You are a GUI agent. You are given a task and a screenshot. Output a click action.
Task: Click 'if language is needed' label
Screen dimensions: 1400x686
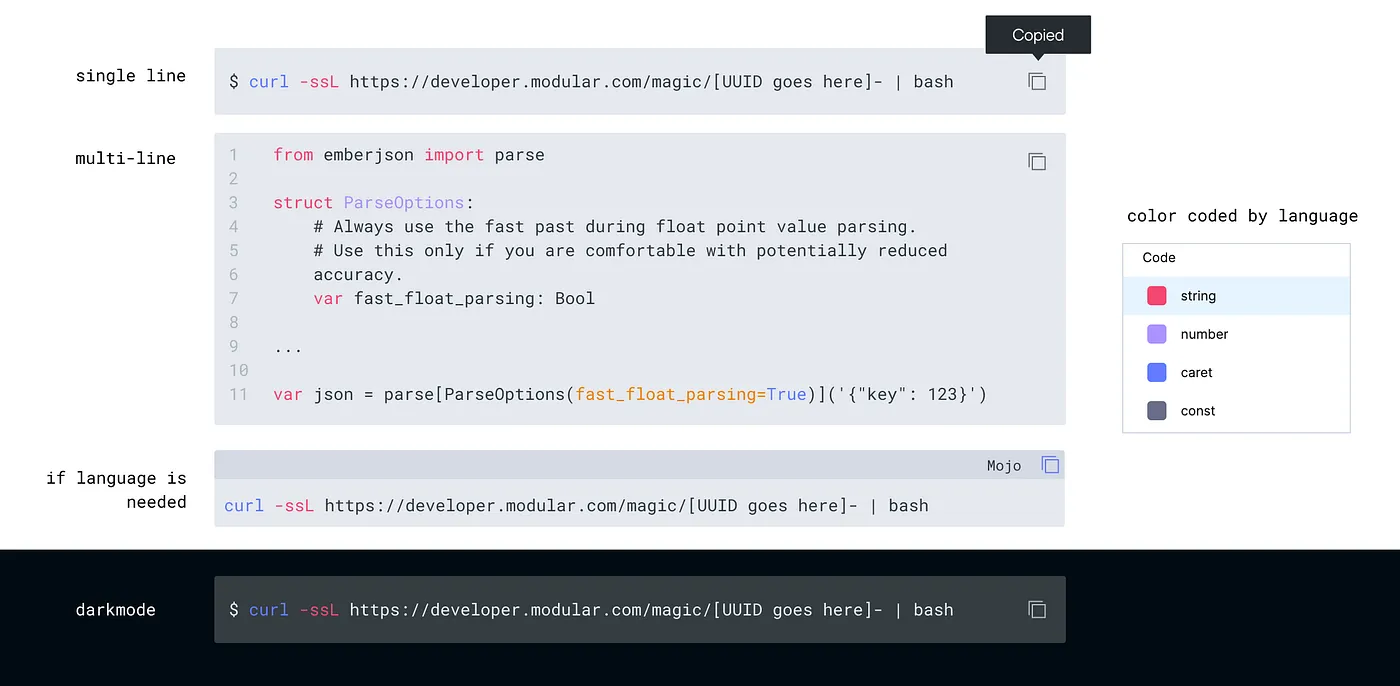[116, 490]
